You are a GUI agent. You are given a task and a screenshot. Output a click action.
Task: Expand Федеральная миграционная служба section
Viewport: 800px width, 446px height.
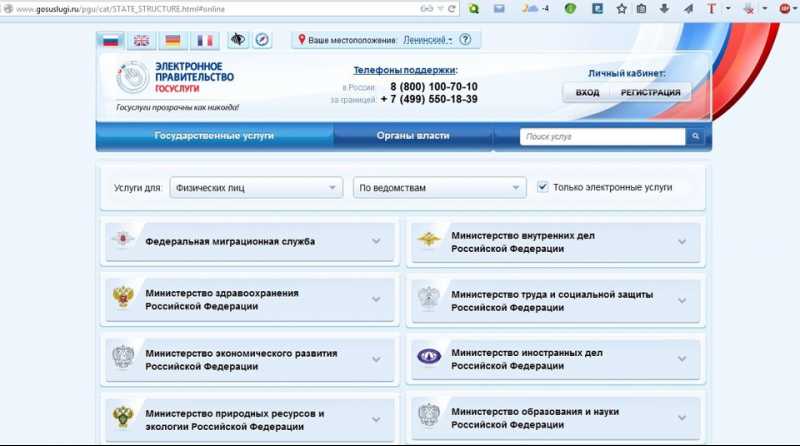pos(376,241)
